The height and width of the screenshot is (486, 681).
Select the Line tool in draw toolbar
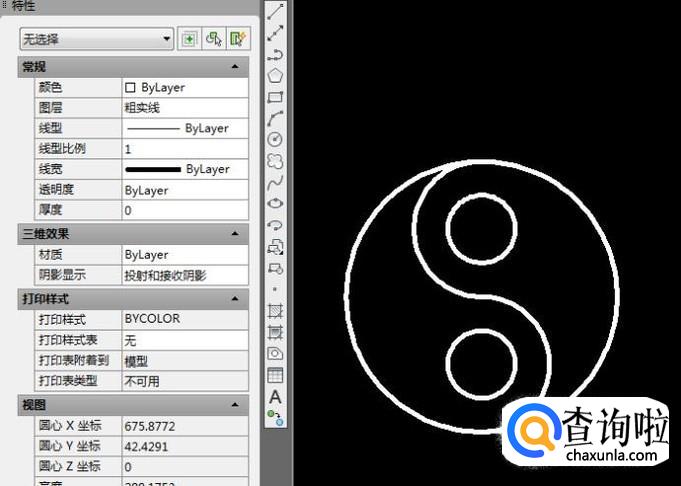(x=276, y=11)
